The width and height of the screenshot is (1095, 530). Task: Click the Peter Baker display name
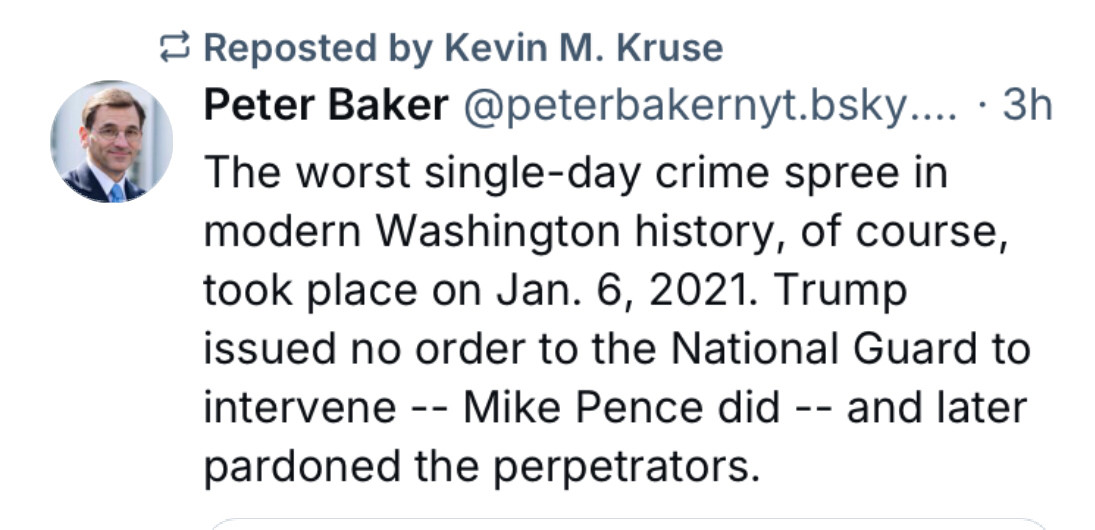[x=326, y=105]
